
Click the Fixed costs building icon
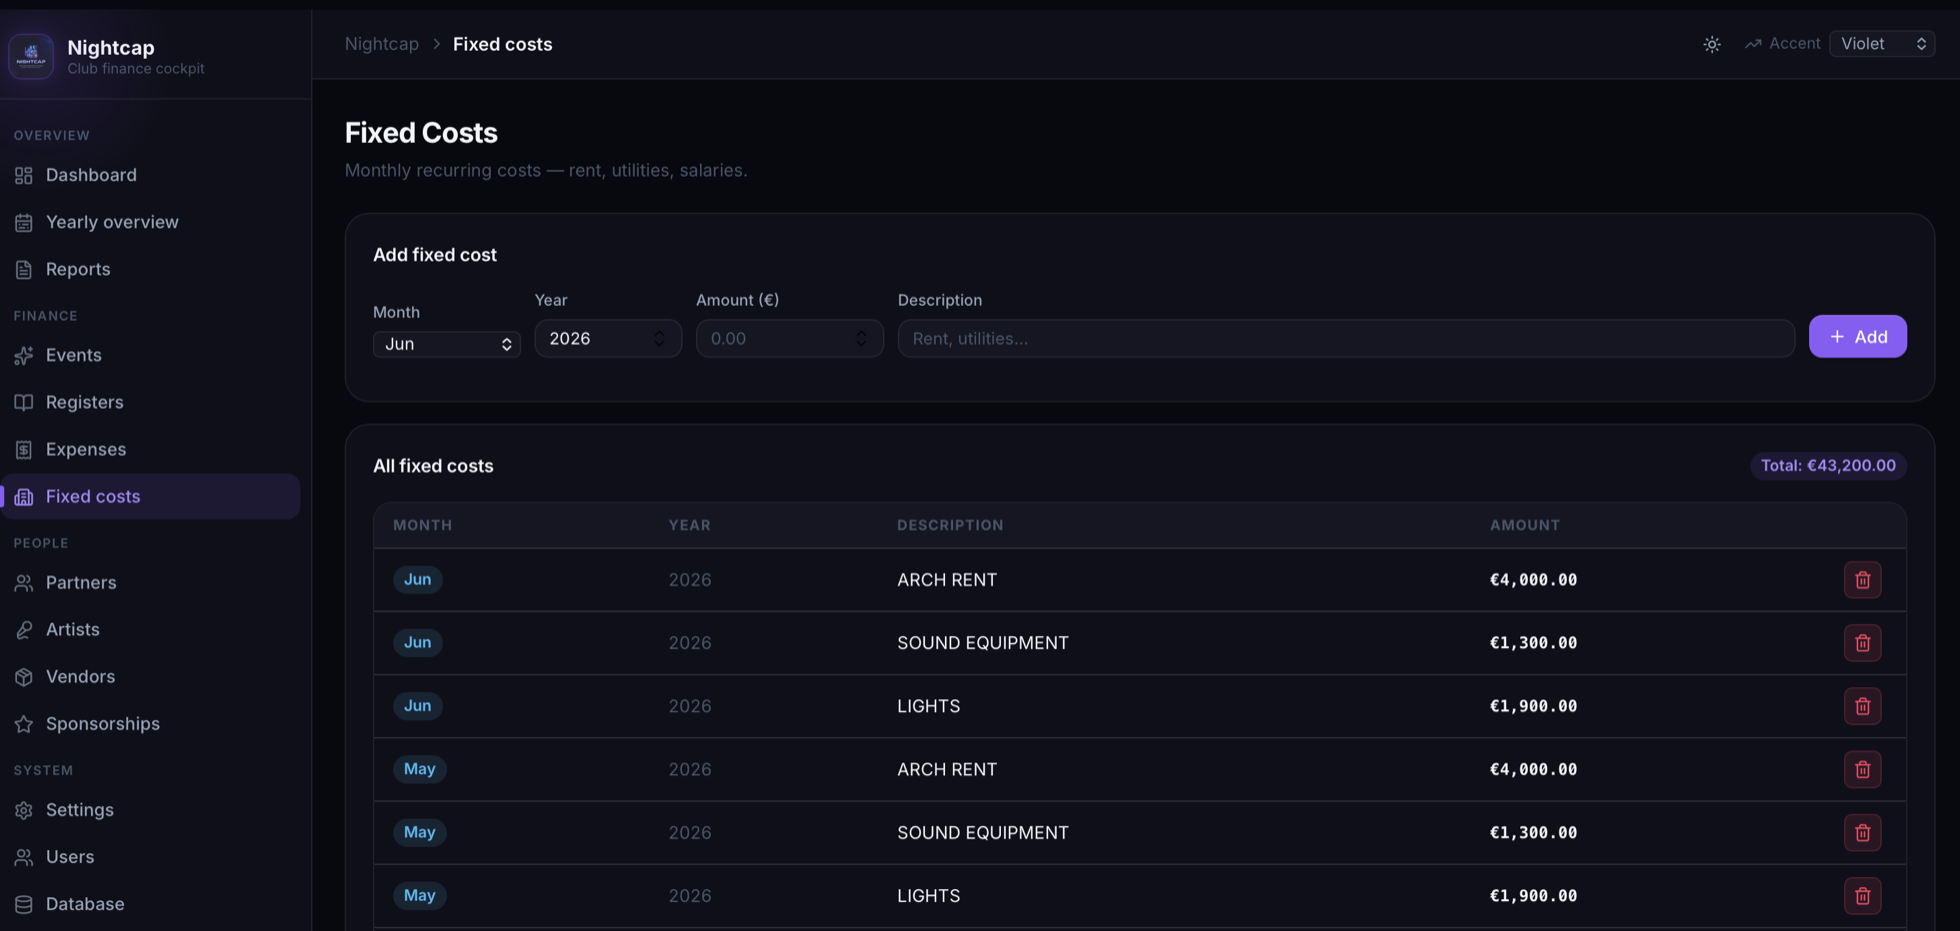point(24,497)
